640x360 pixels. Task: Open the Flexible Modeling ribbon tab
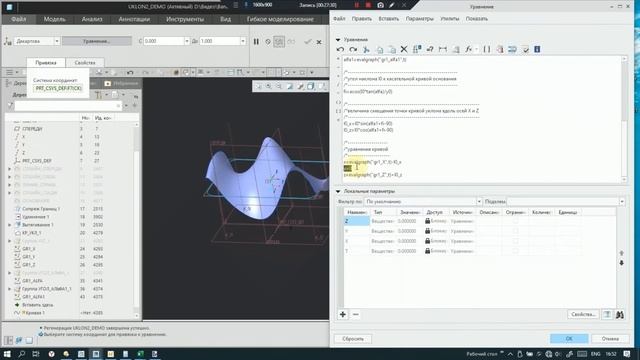click(280, 19)
